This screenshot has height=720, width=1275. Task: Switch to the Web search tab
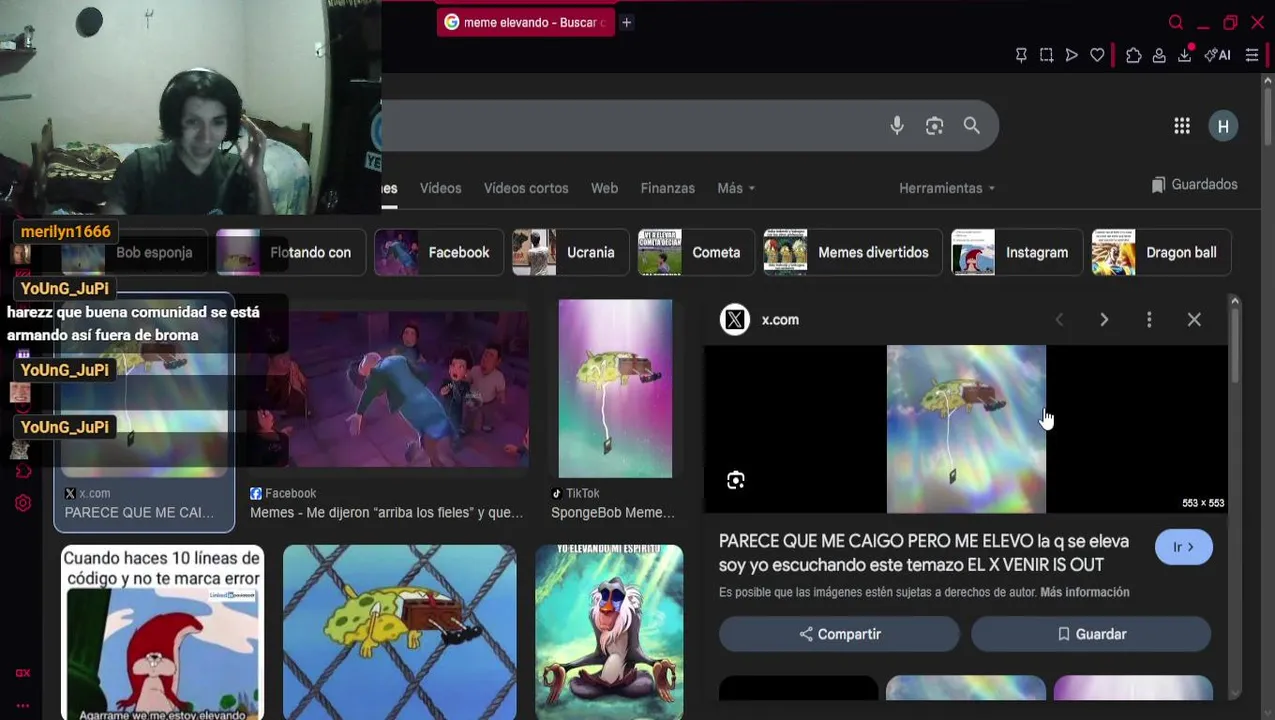point(604,188)
